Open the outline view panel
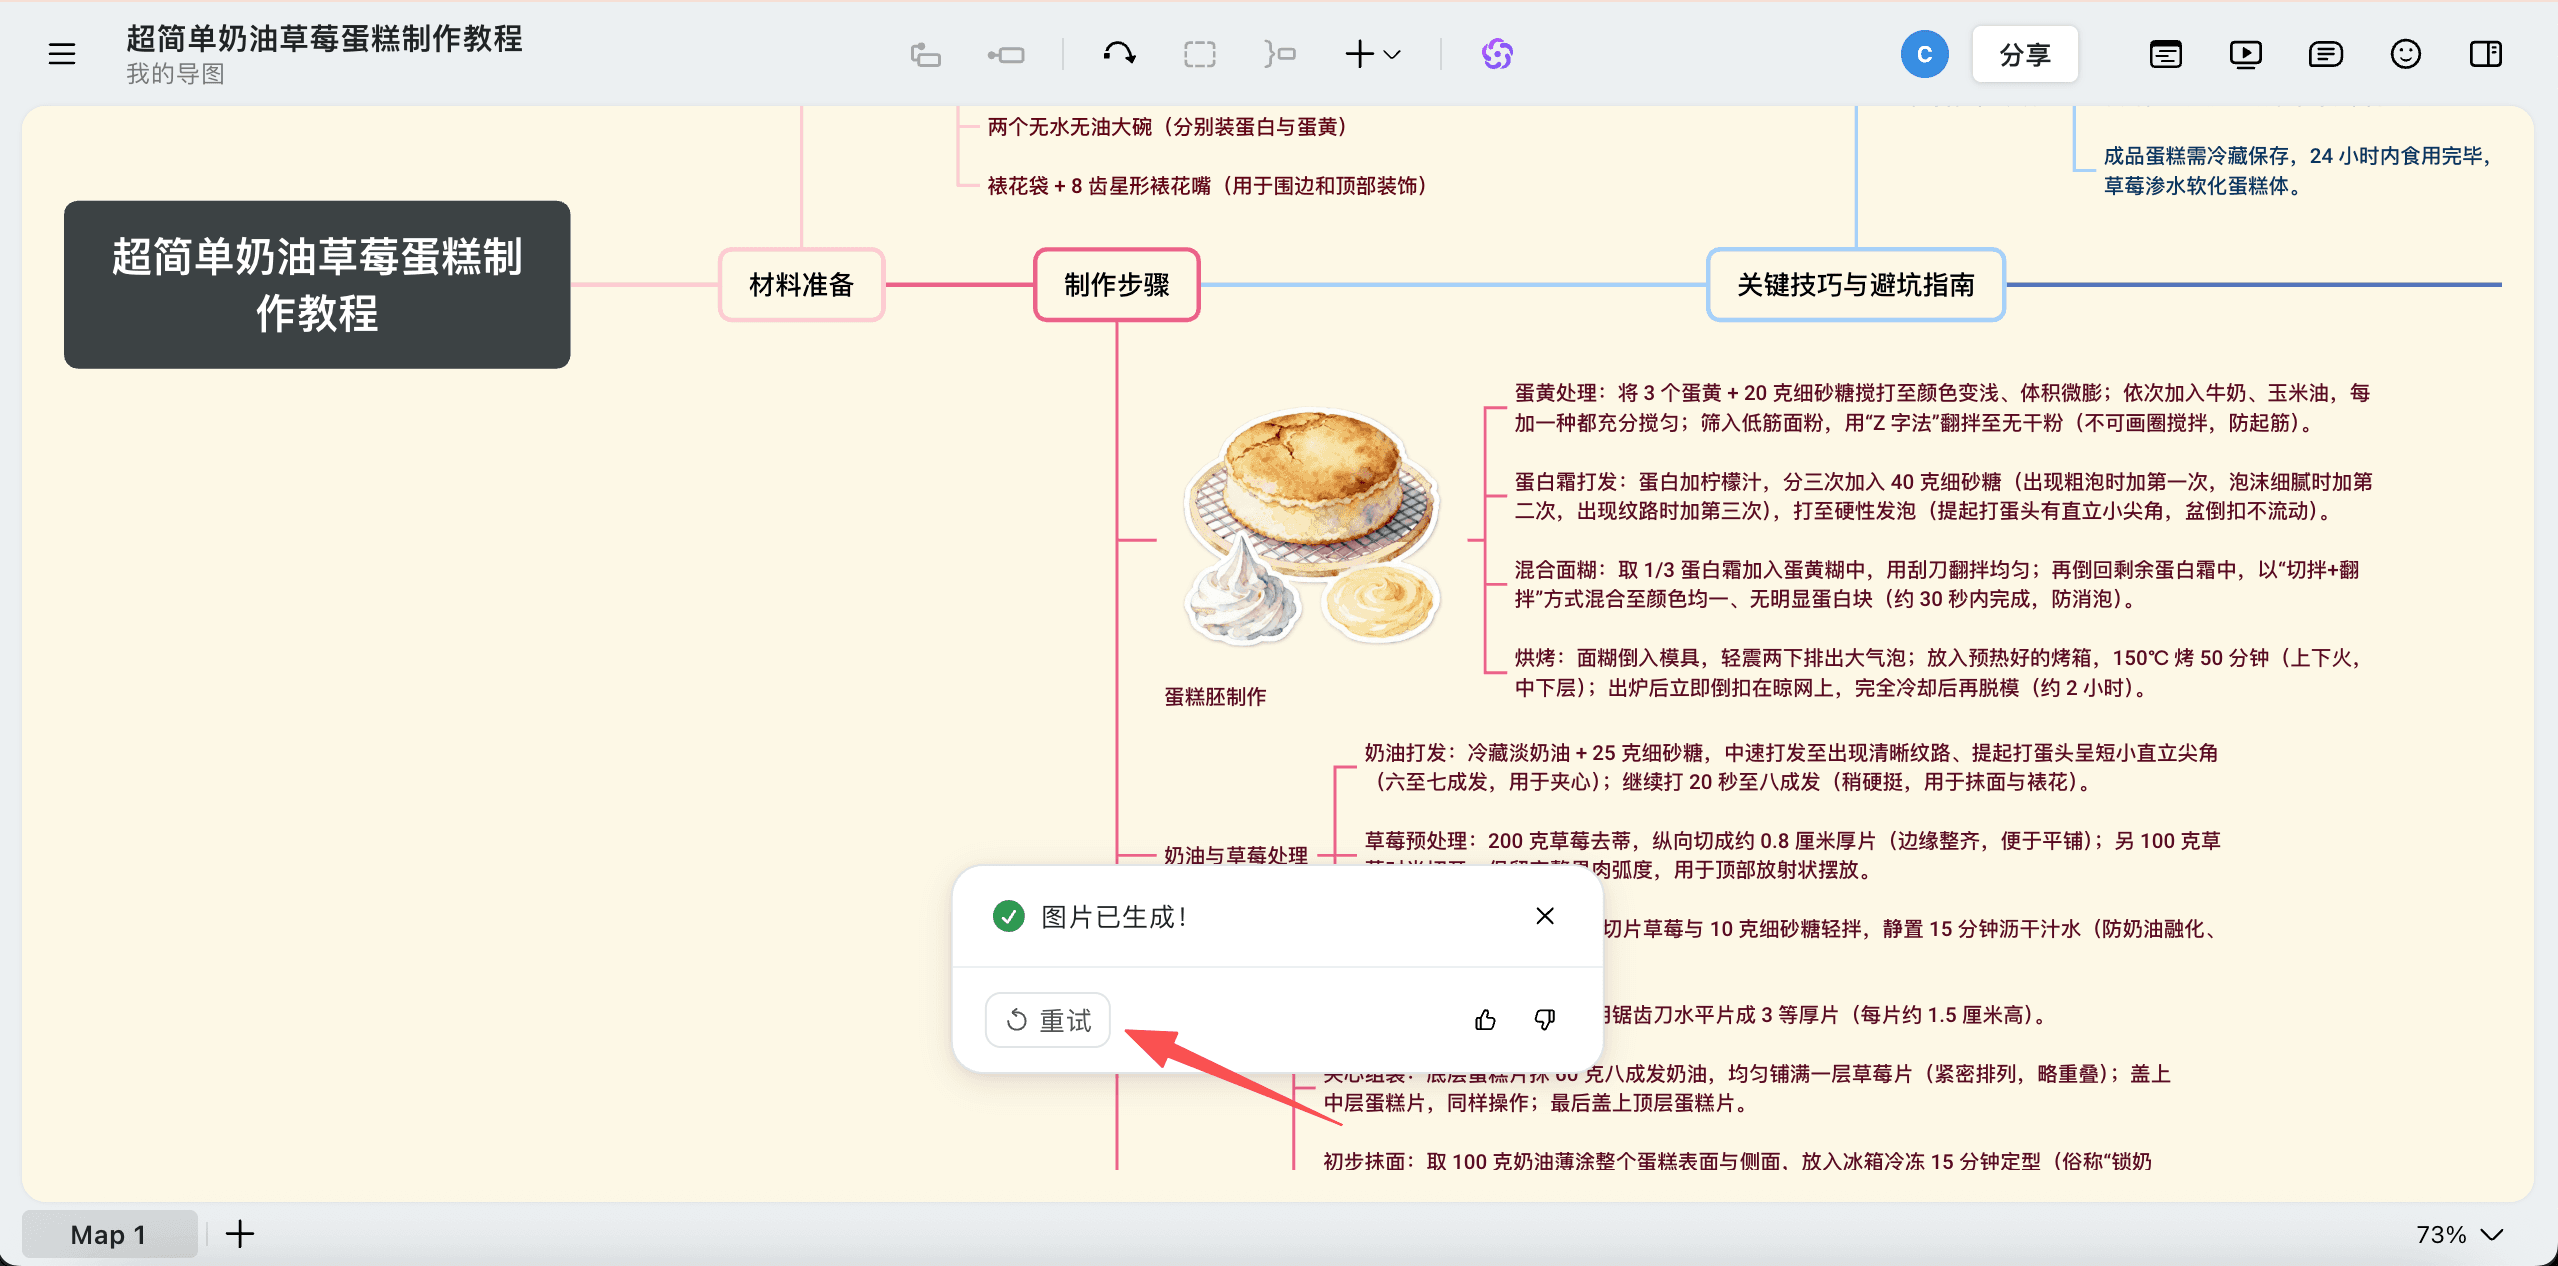This screenshot has width=2558, height=1266. click(x=2164, y=53)
